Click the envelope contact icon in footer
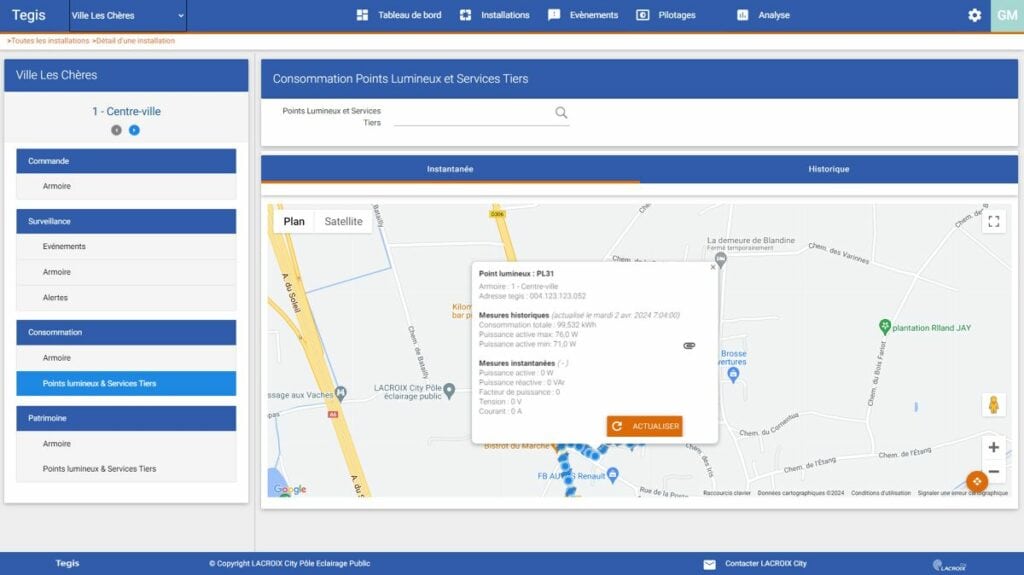The width and height of the screenshot is (1024, 575). (x=709, y=565)
